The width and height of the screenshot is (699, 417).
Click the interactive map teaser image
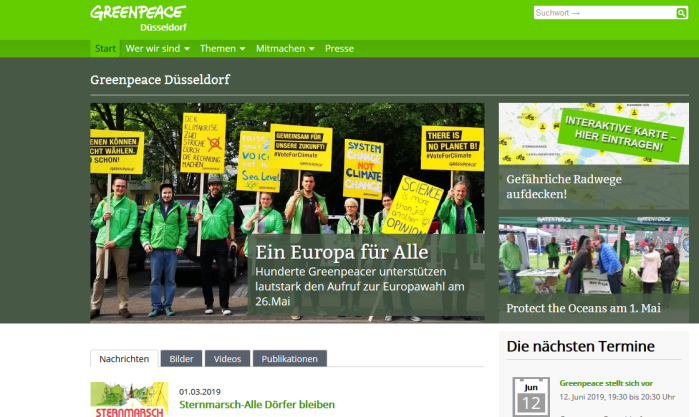593,134
